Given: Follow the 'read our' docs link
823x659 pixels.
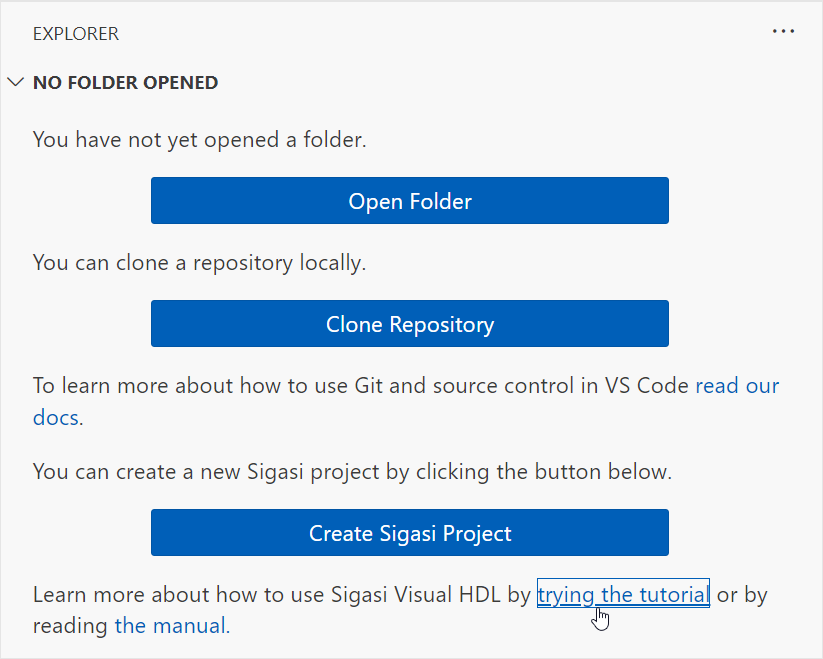Looking at the screenshot, I should click(737, 386).
